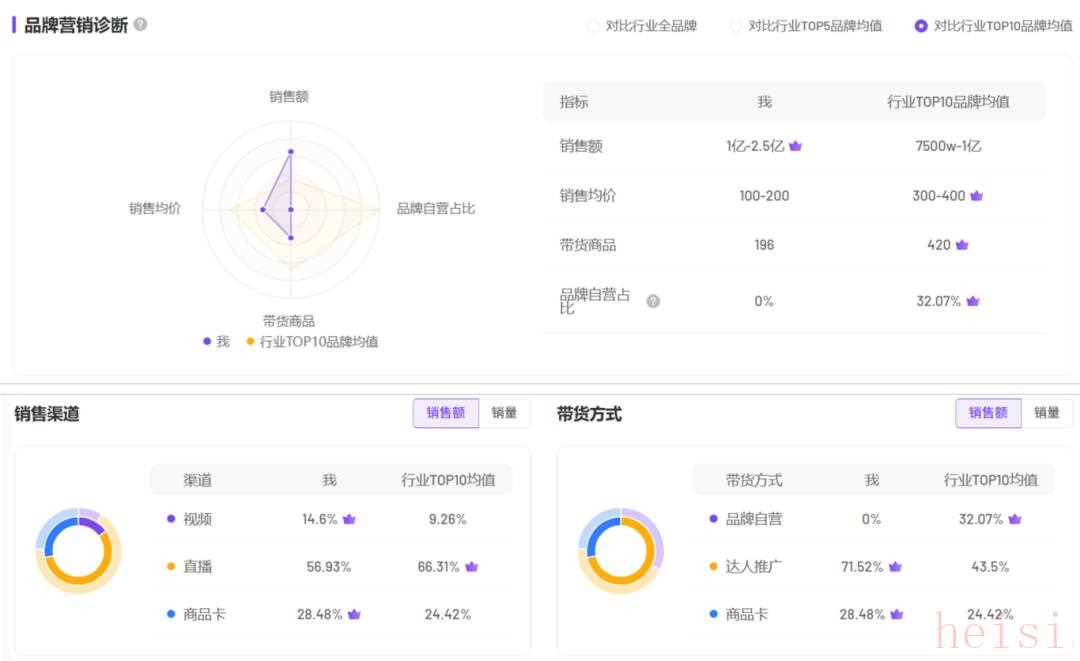This screenshot has height=661, width=1080.
Task: Toggle 我 legend item under radar chart
Action: pyautogui.click(x=215, y=342)
